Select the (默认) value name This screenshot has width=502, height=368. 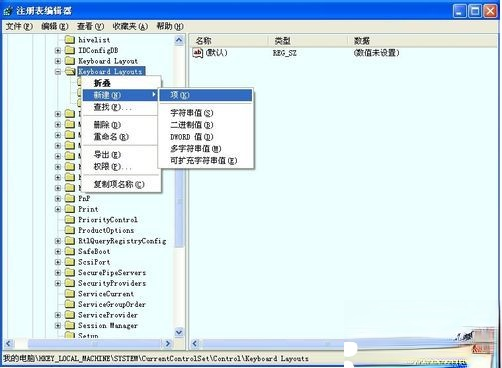[216, 53]
